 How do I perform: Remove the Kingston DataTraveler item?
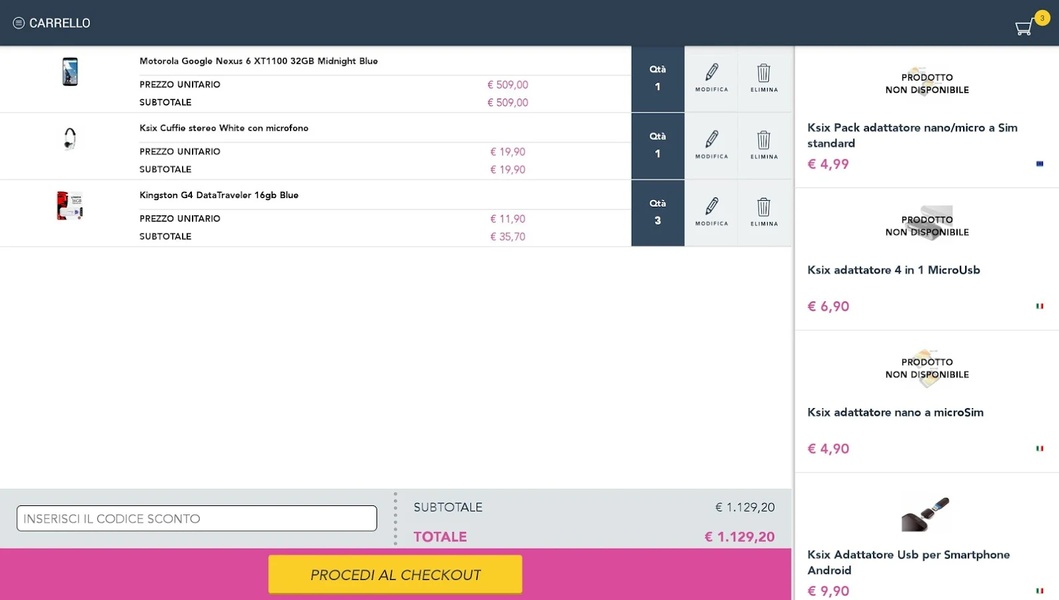pos(764,212)
